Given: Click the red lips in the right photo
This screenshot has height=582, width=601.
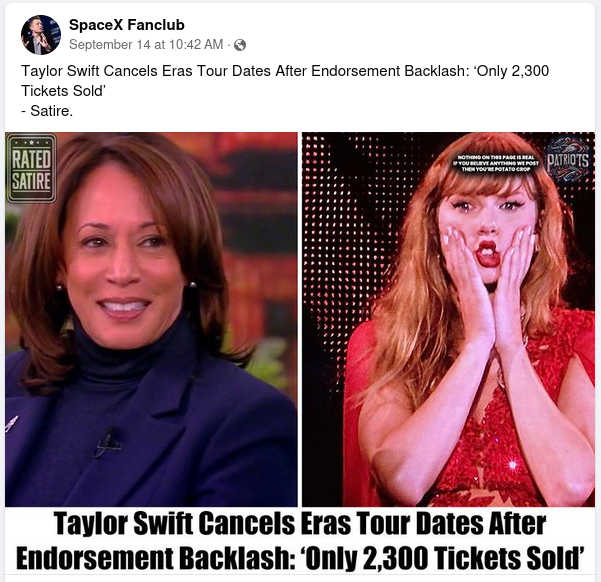Looking at the screenshot, I should coord(488,253).
